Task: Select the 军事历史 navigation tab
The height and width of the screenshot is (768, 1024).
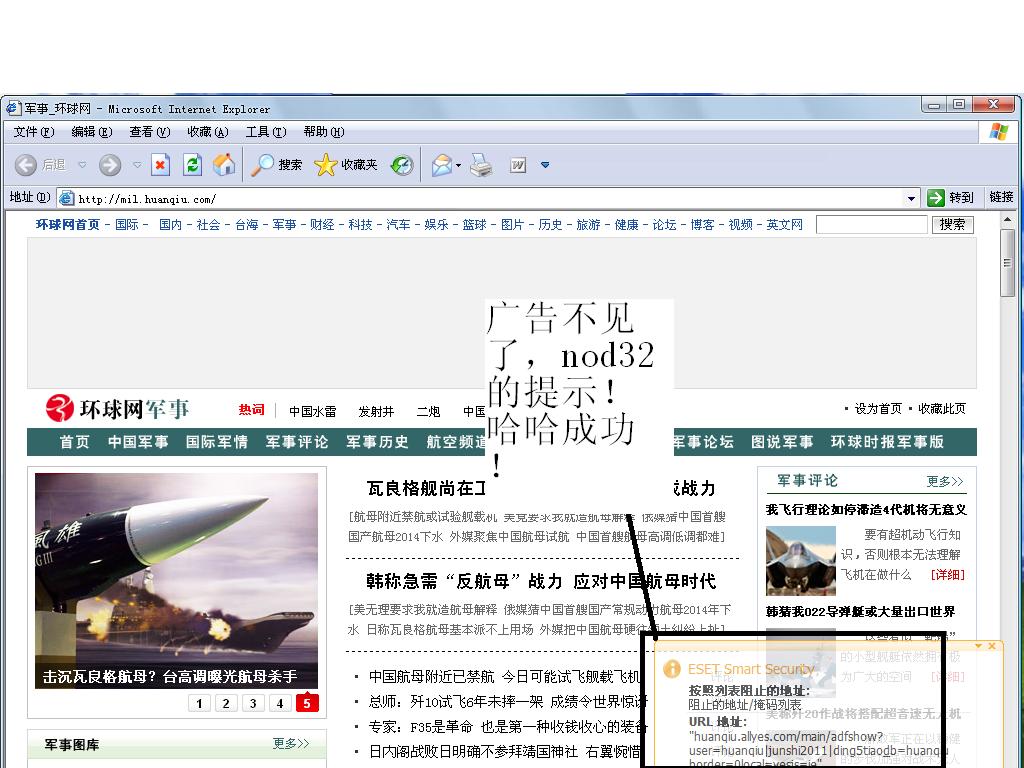Action: tap(377, 442)
